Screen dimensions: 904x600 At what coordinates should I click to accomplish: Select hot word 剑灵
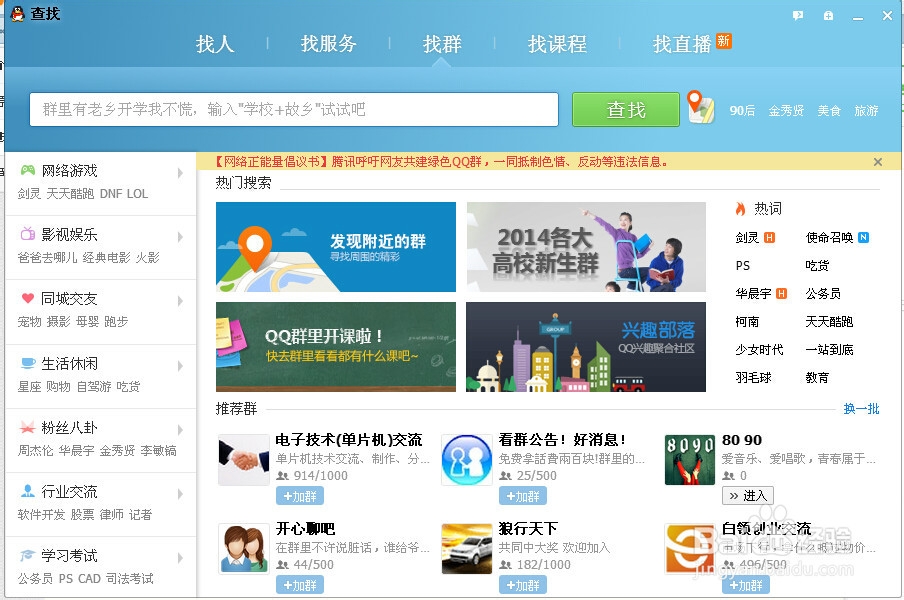[747, 237]
